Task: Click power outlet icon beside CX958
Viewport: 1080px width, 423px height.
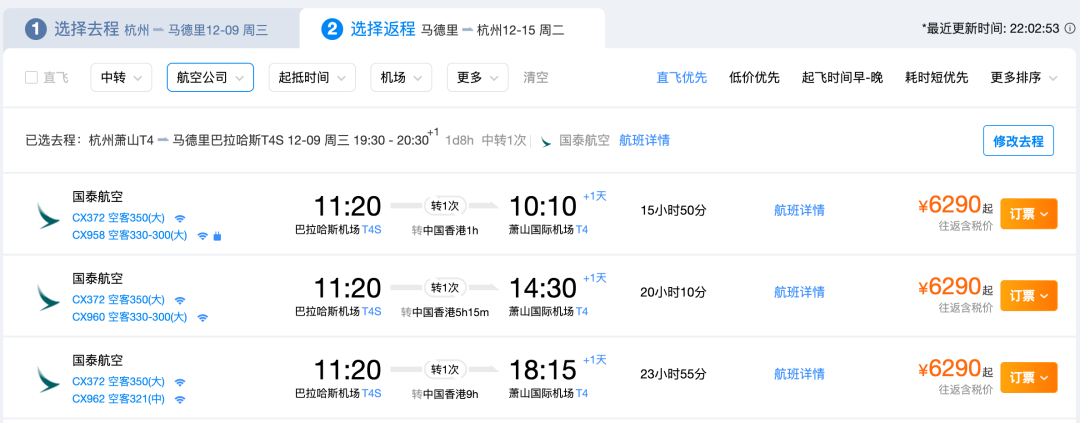Action: click(x=217, y=236)
